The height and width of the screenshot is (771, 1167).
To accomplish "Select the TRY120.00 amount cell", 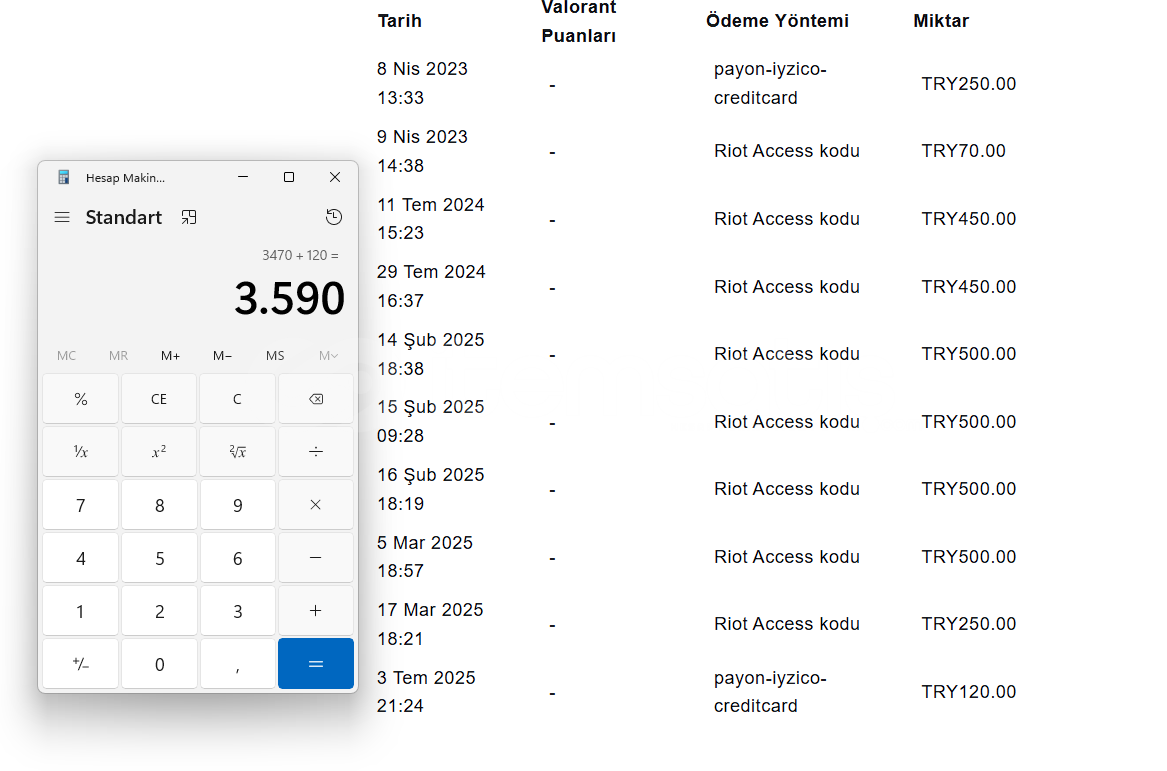I will point(968,692).
